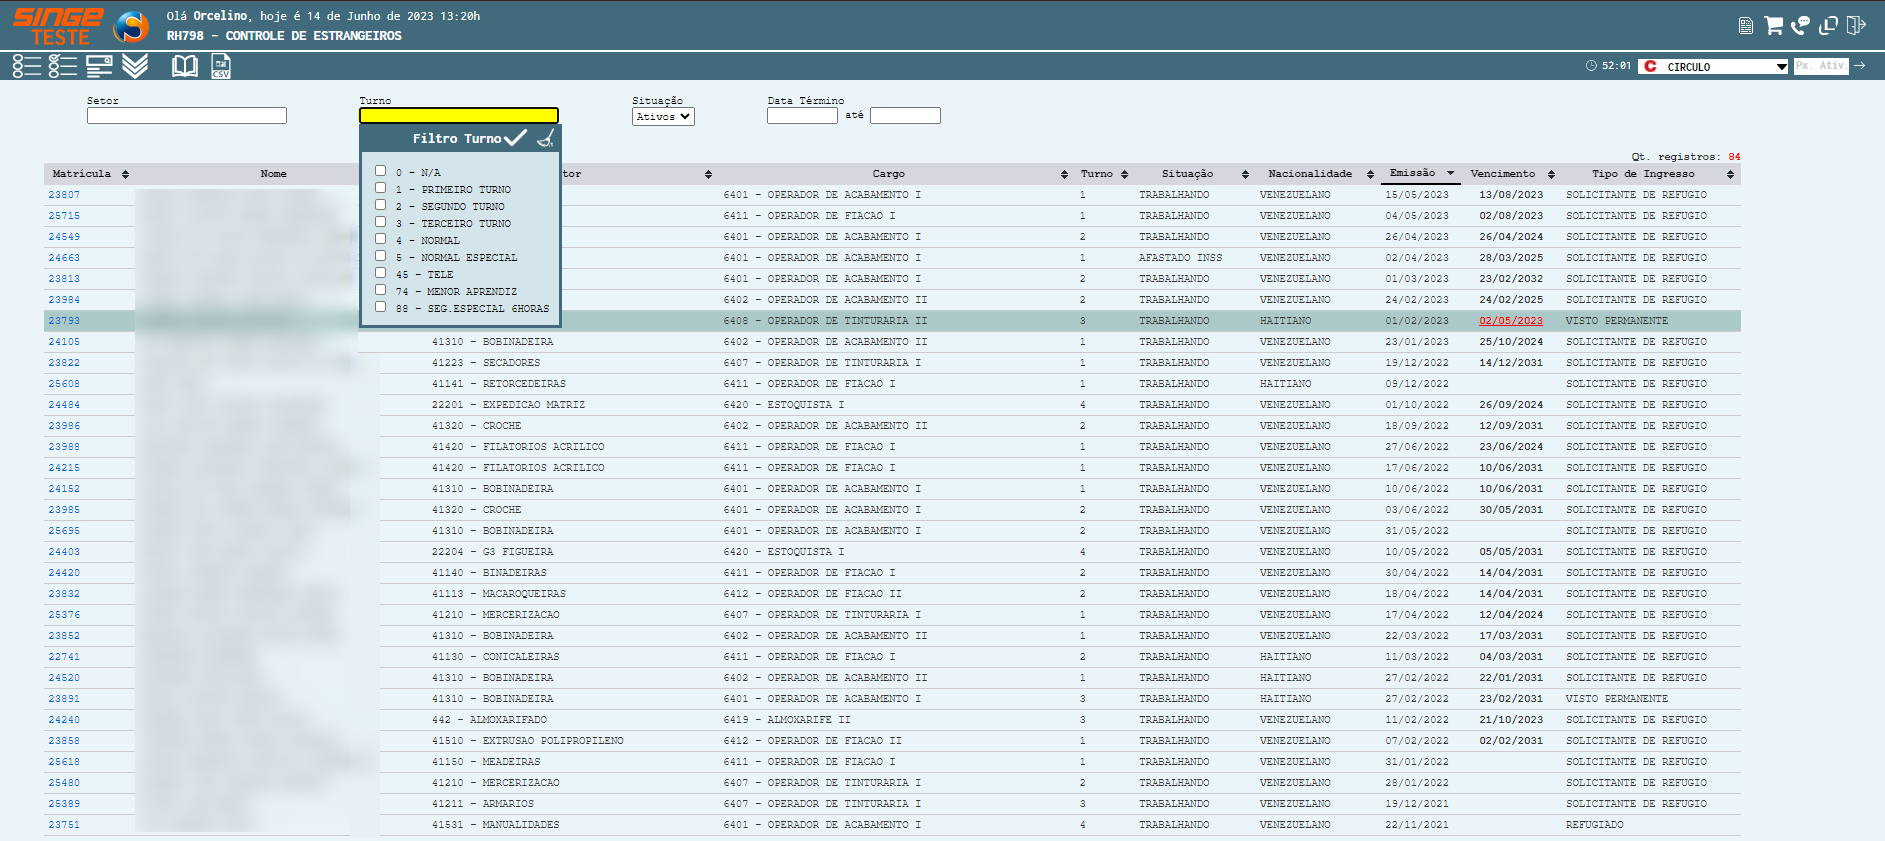1885x841 pixels.
Task: Tick the 1 - PRIMEIRO TURNO checkbox
Action: (x=380, y=188)
